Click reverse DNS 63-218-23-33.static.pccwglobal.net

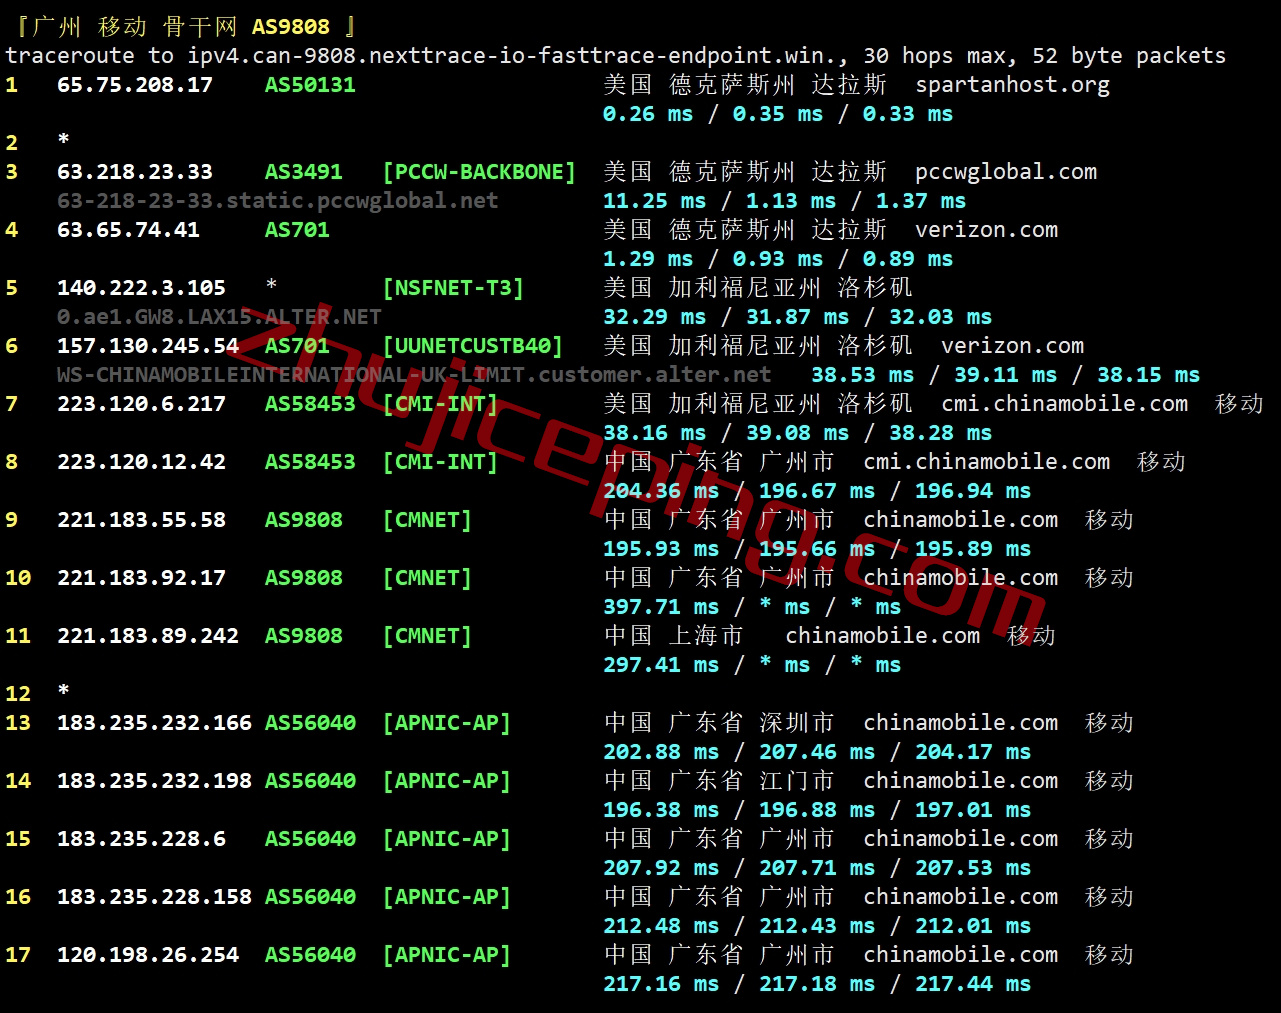[x=277, y=201]
